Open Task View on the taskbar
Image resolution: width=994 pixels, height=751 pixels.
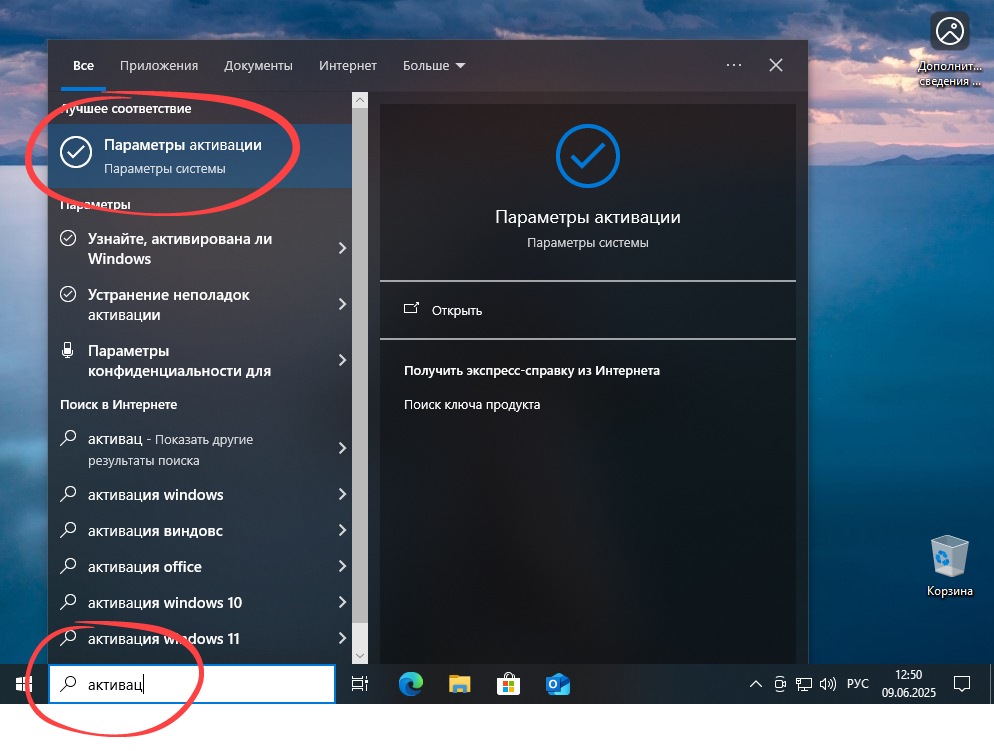click(x=358, y=684)
